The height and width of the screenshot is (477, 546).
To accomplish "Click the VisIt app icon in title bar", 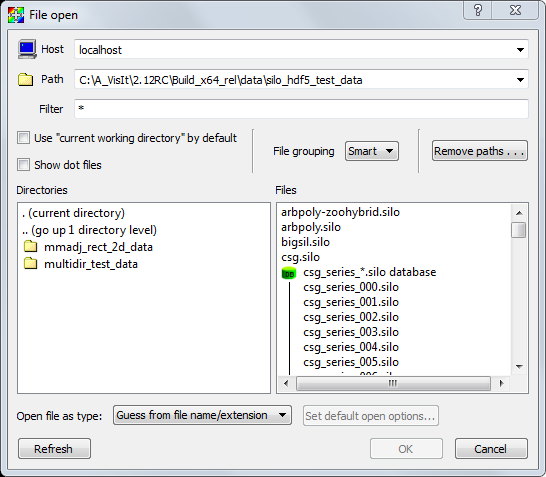I will (x=16, y=15).
